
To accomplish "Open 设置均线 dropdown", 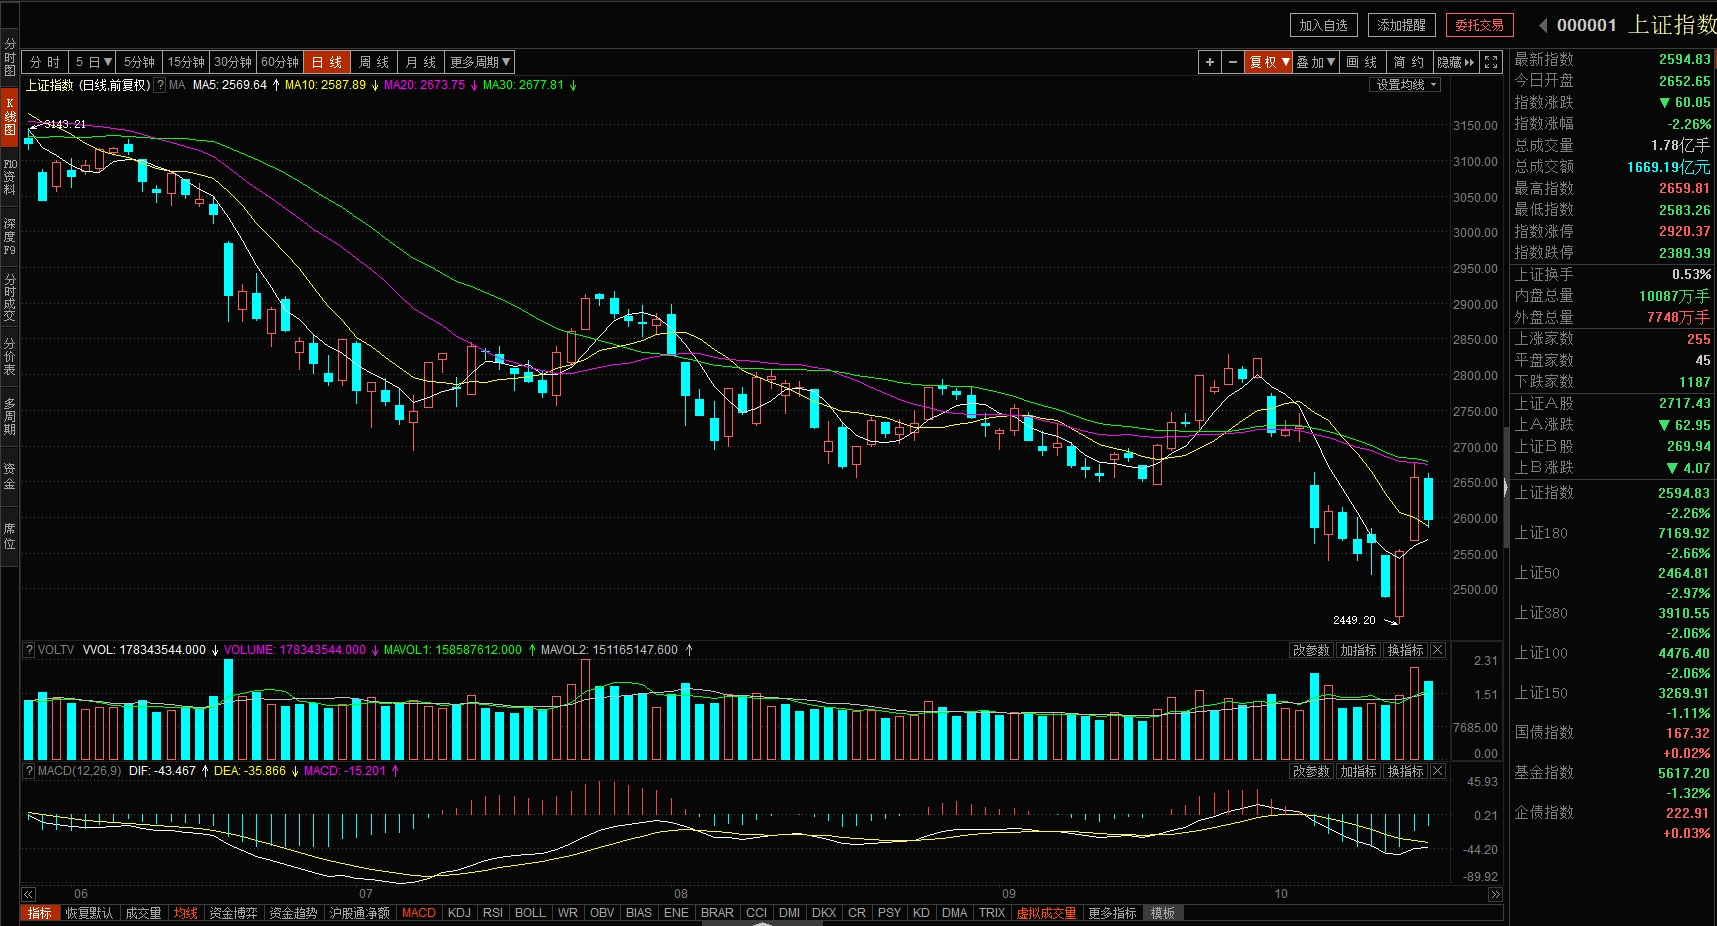I will click(1405, 85).
